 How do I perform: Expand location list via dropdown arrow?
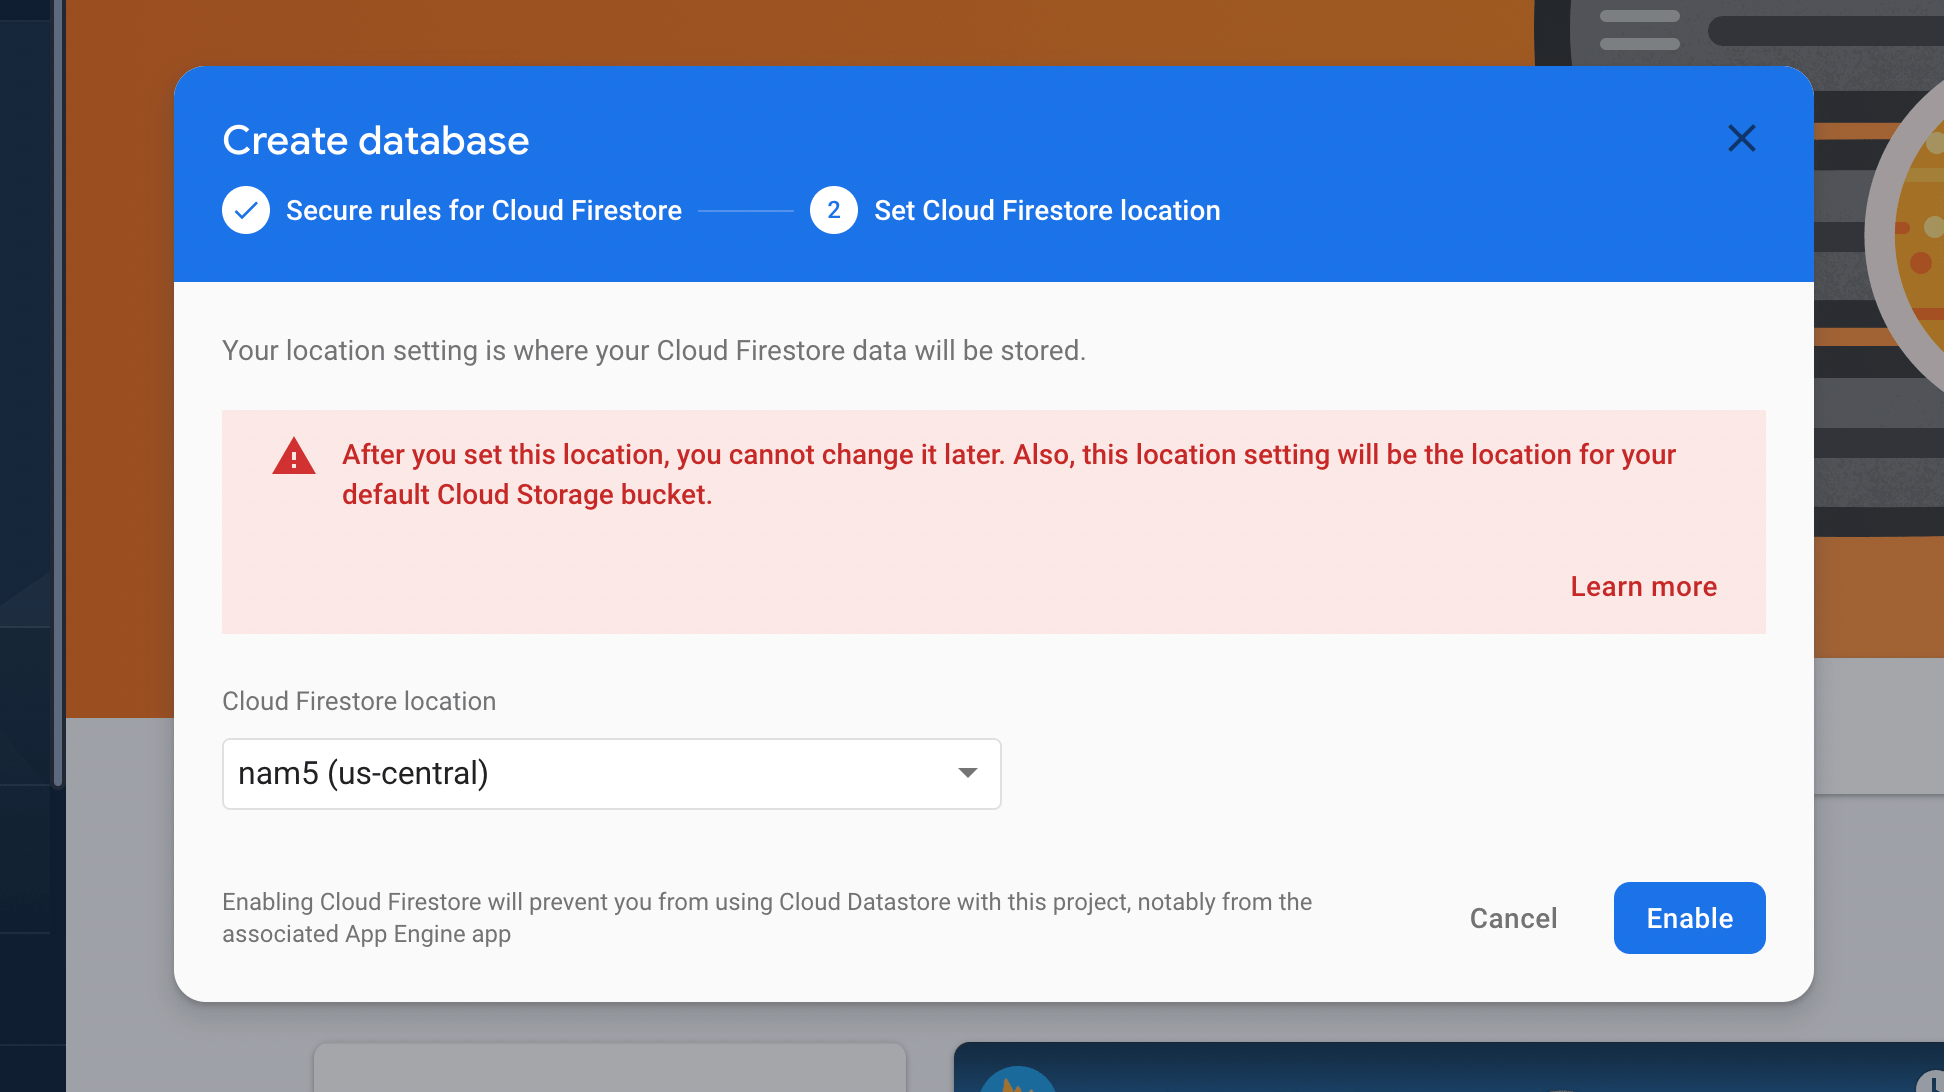967,773
